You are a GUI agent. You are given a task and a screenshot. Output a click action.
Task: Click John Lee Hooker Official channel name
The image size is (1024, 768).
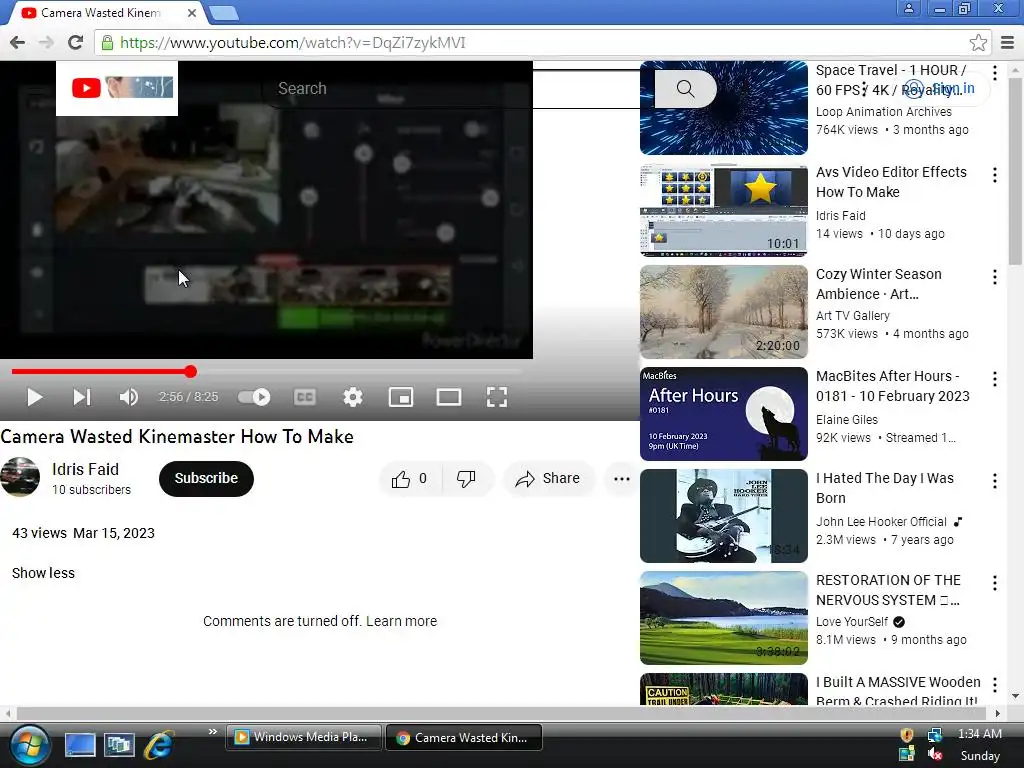pyautogui.click(x=881, y=522)
